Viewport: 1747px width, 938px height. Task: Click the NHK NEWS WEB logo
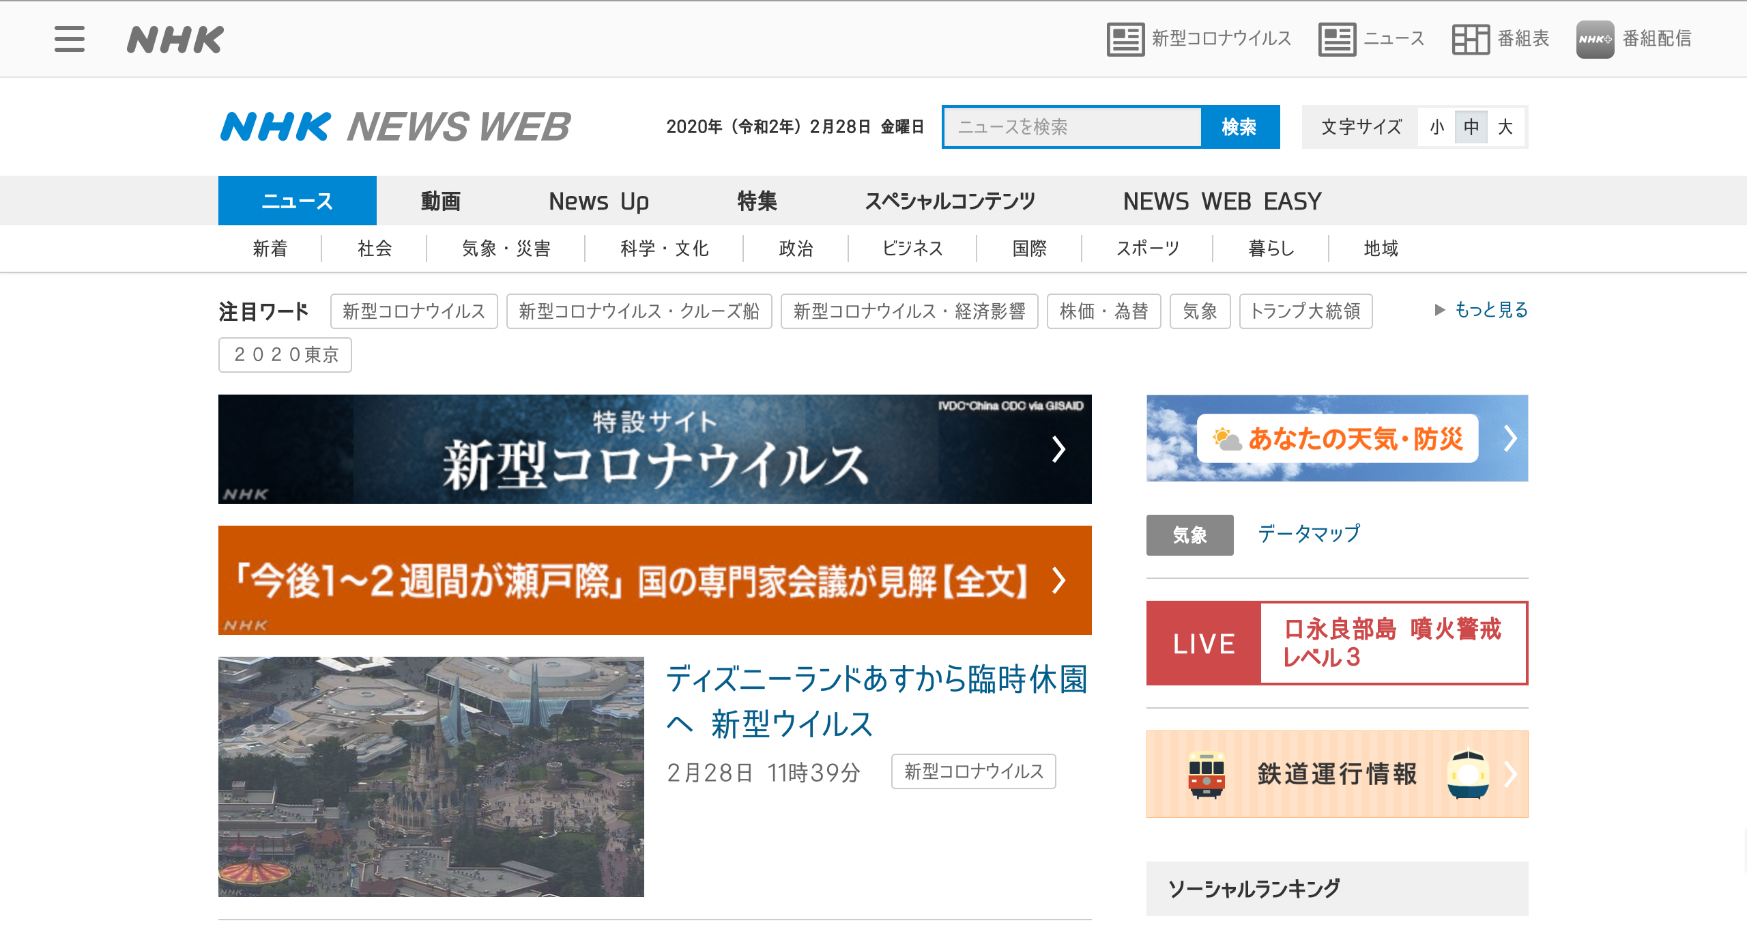click(395, 127)
